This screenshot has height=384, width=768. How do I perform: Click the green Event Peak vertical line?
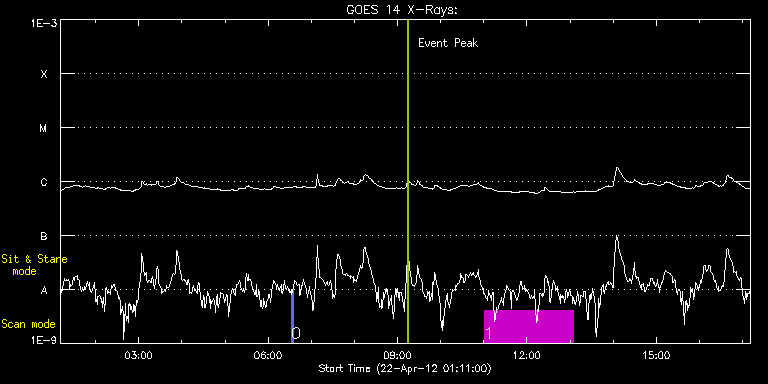pyautogui.click(x=408, y=181)
